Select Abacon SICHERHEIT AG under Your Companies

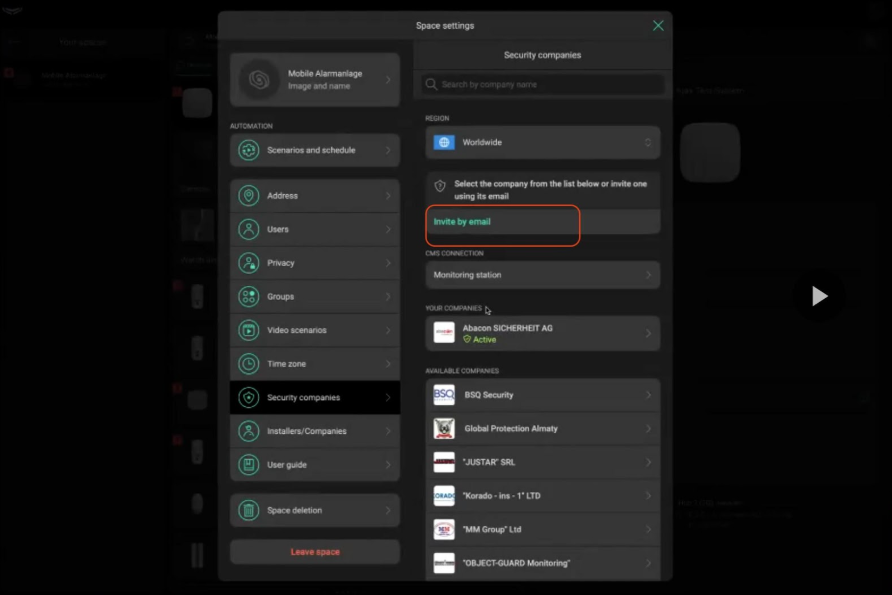(541, 332)
